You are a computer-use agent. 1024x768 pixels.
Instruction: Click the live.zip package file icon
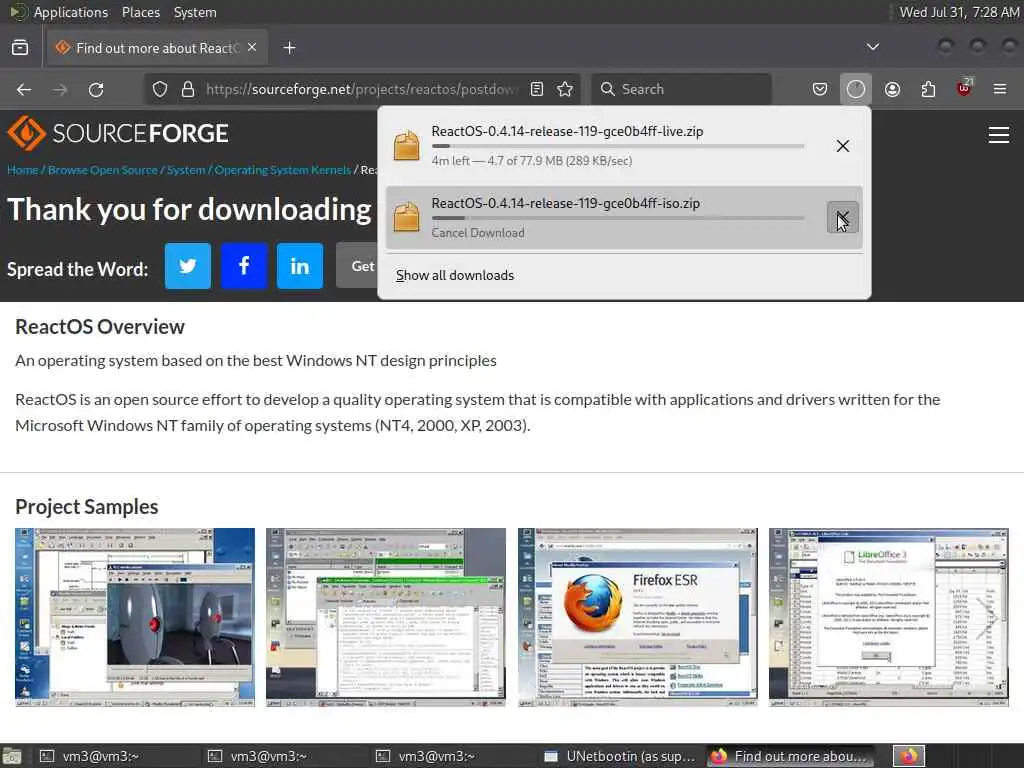406,145
